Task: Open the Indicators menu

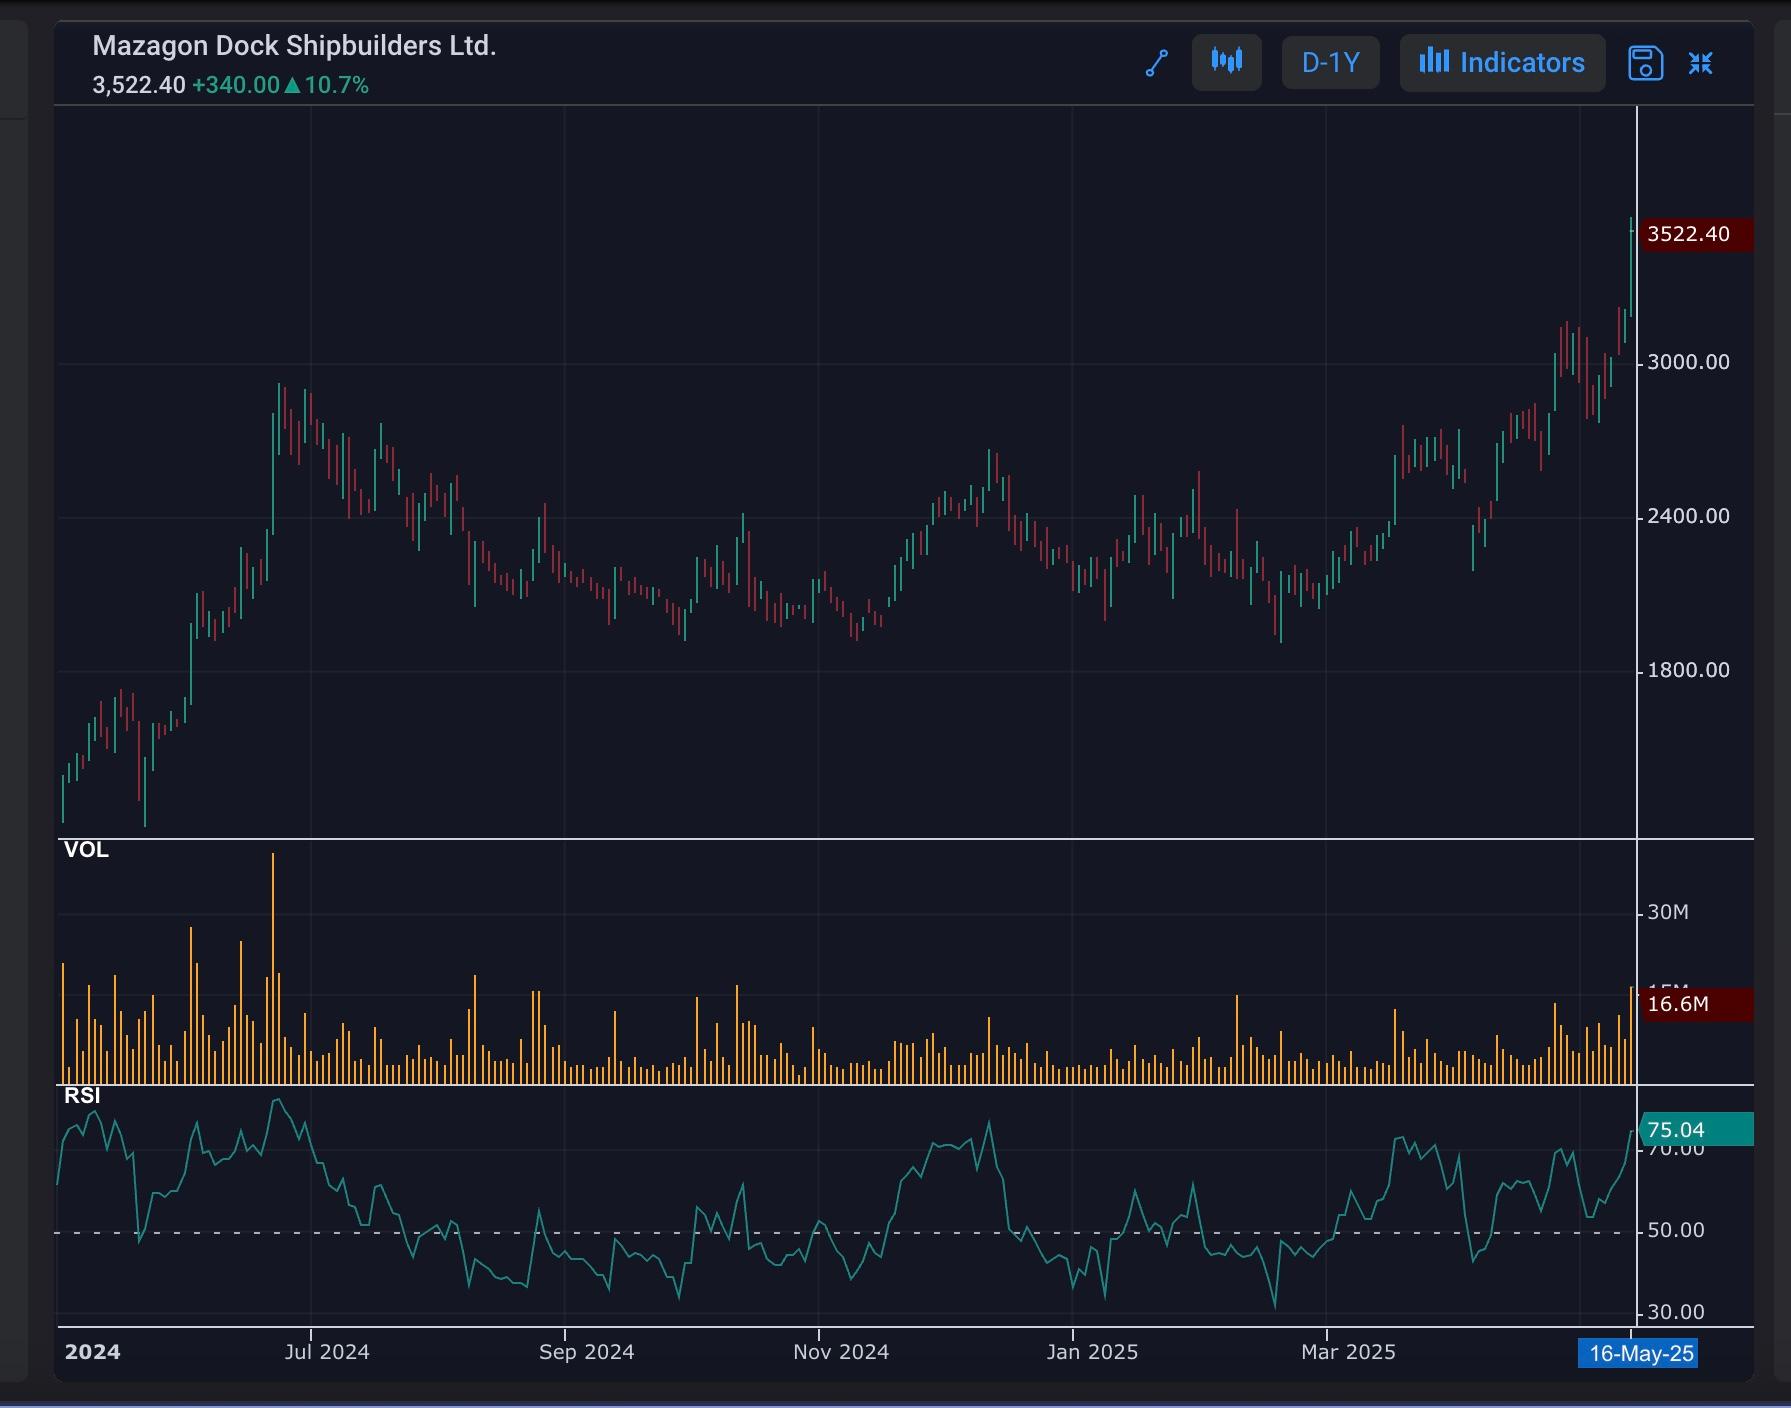Action: click(x=1502, y=63)
